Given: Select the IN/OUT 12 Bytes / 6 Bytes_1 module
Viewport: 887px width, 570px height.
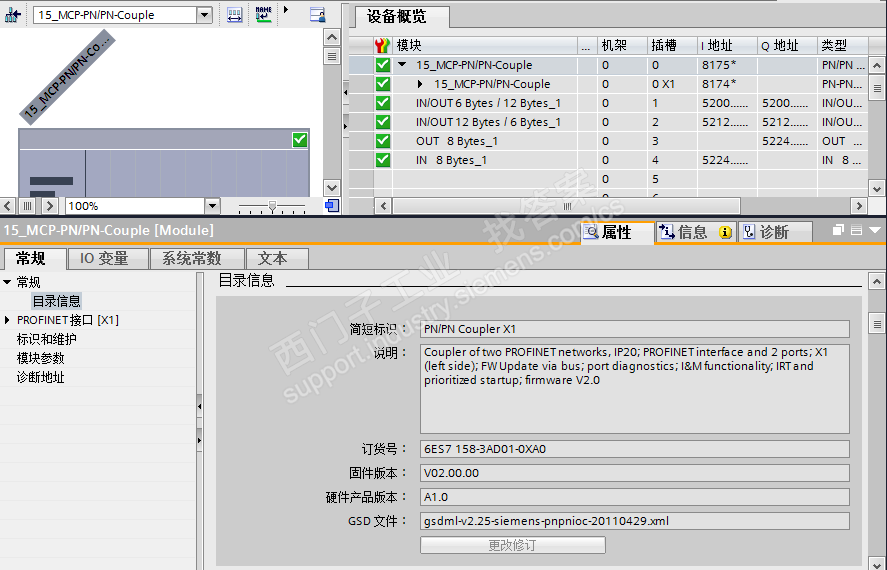Looking at the screenshot, I should click(x=488, y=122).
